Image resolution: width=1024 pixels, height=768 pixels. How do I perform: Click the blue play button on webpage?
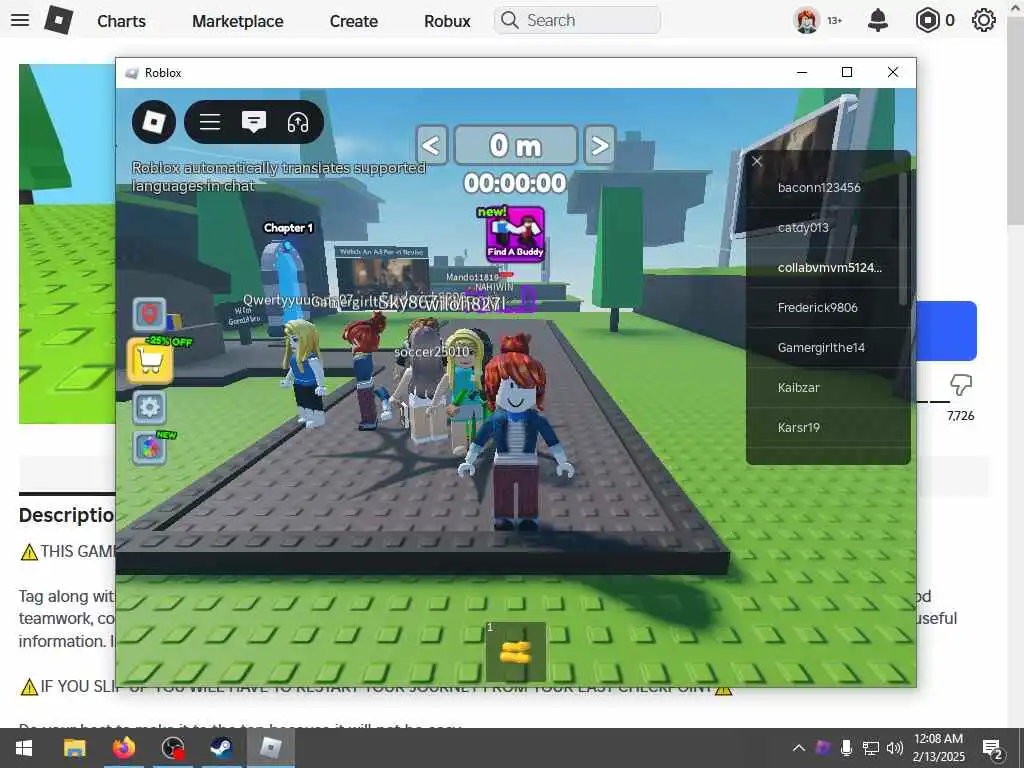946,330
